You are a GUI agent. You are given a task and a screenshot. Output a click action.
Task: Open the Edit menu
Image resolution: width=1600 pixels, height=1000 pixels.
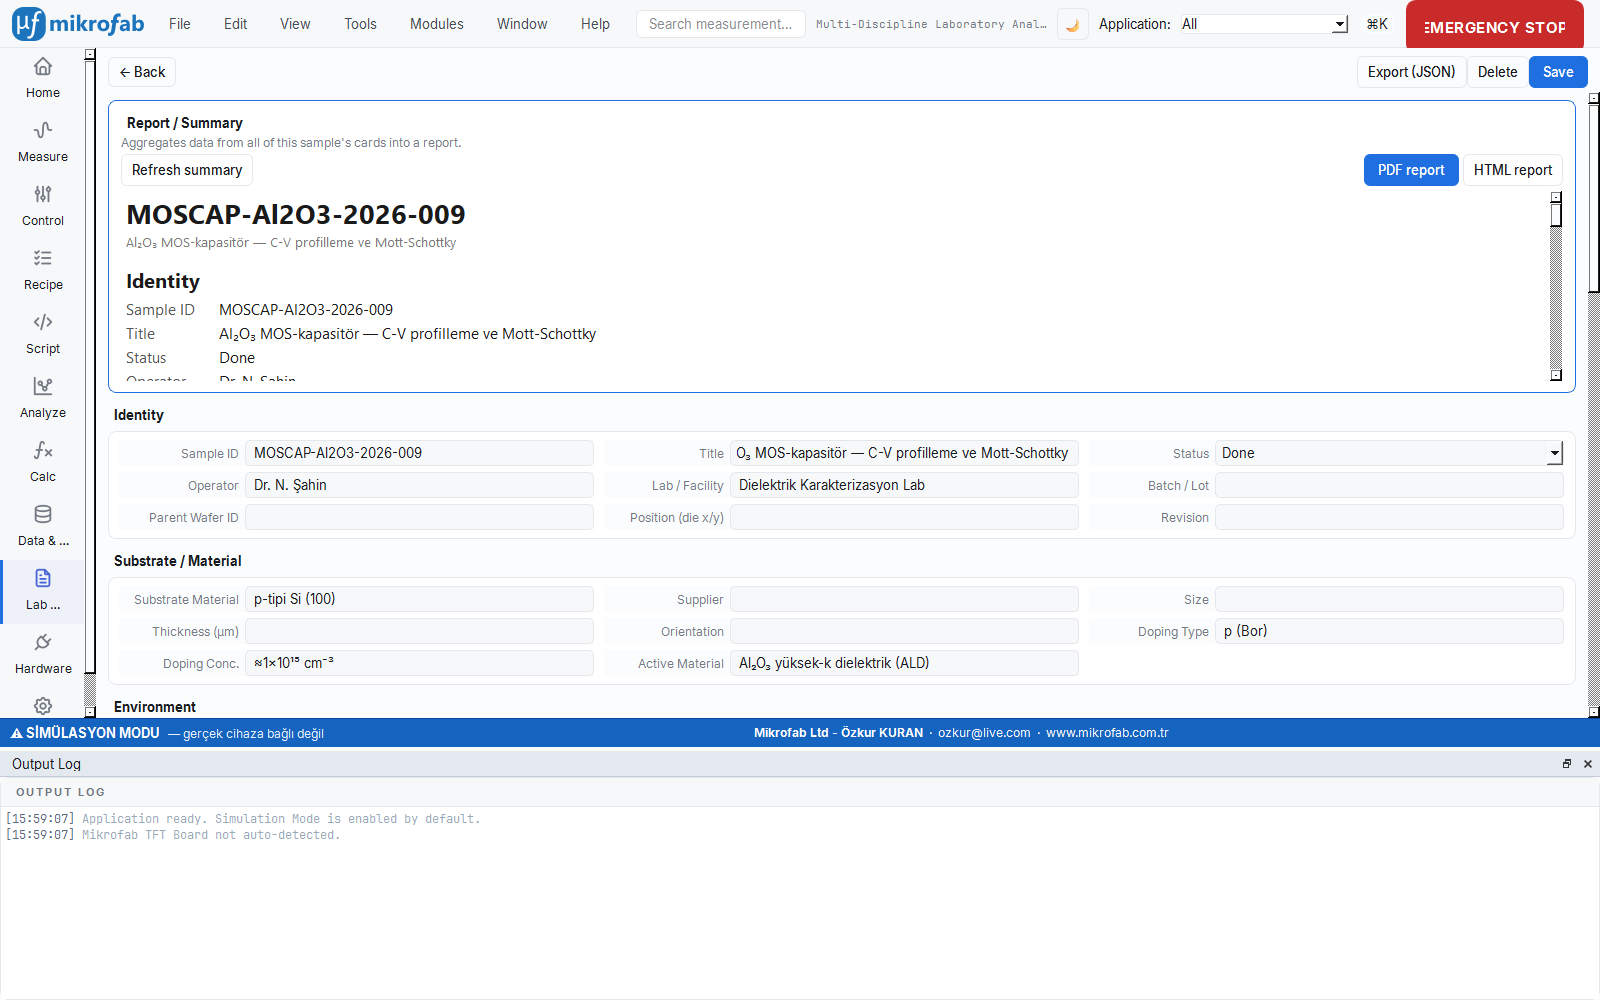pos(235,24)
